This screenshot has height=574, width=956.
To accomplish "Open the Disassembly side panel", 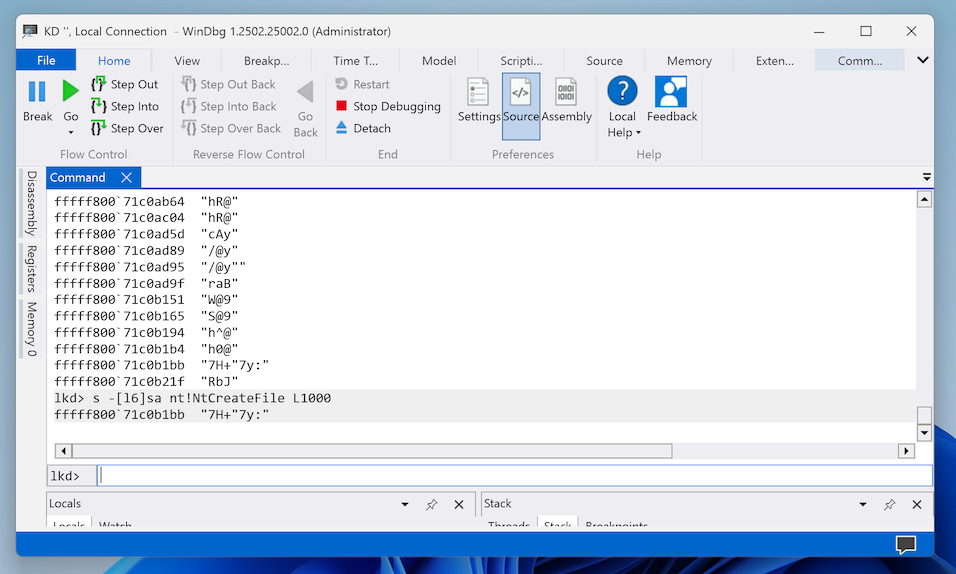I will [31, 203].
